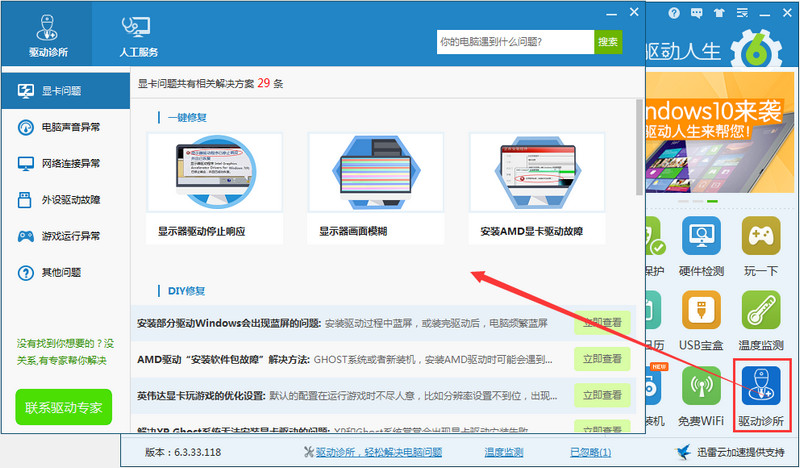Switch to the 人工服务 tab
This screenshot has height=468, width=800.
coord(138,34)
